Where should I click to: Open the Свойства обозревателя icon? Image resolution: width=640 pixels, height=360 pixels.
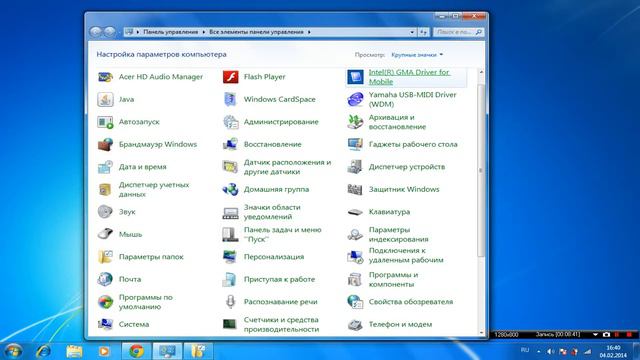tap(355, 302)
